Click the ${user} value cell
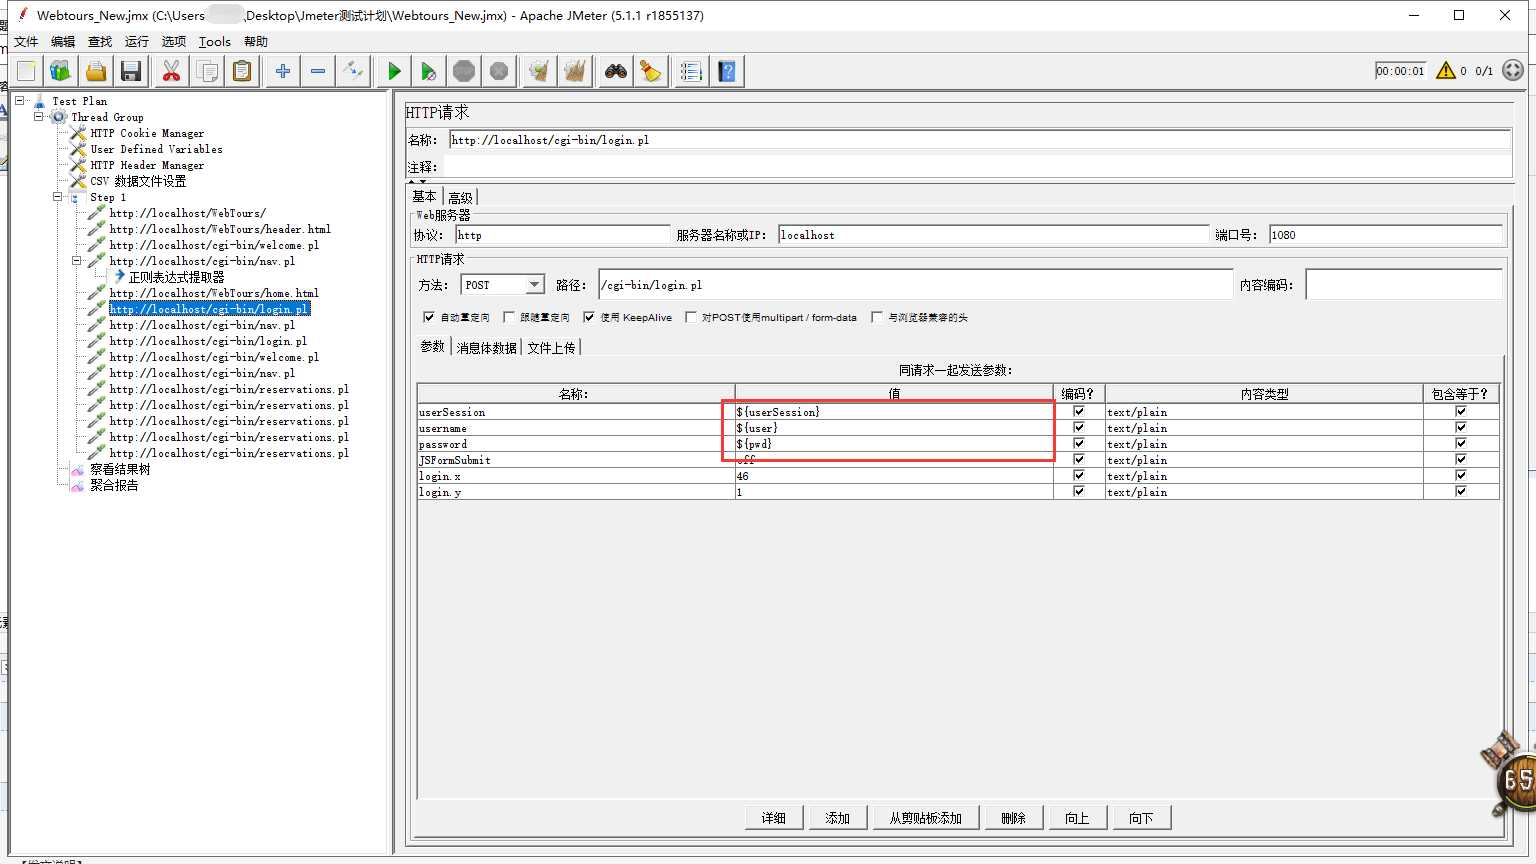Screen dimensions: 1536x864 [894, 428]
